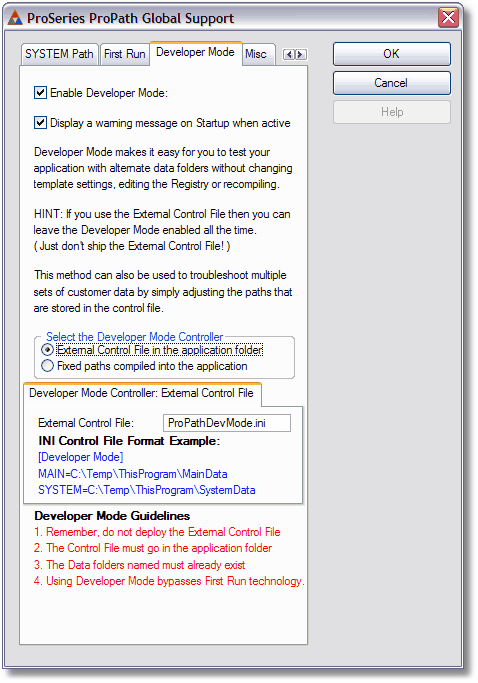This screenshot has height=683, width=478.
Task: Select the Developer Mode tab
Action: (x=195, y=53)
